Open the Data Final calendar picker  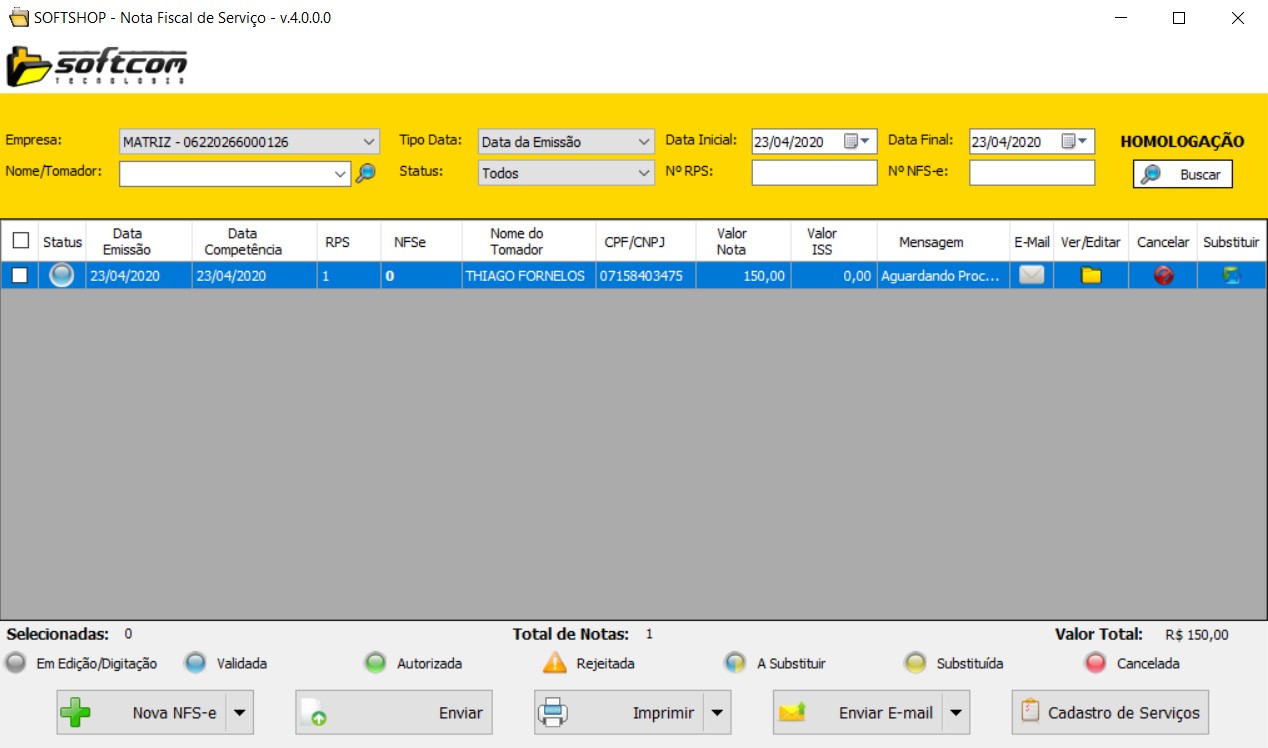point(1076,141)
